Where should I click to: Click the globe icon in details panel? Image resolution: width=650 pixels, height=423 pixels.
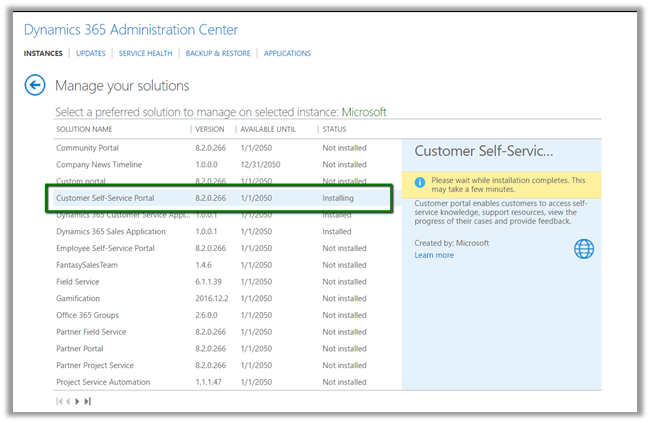pos(584,248)
